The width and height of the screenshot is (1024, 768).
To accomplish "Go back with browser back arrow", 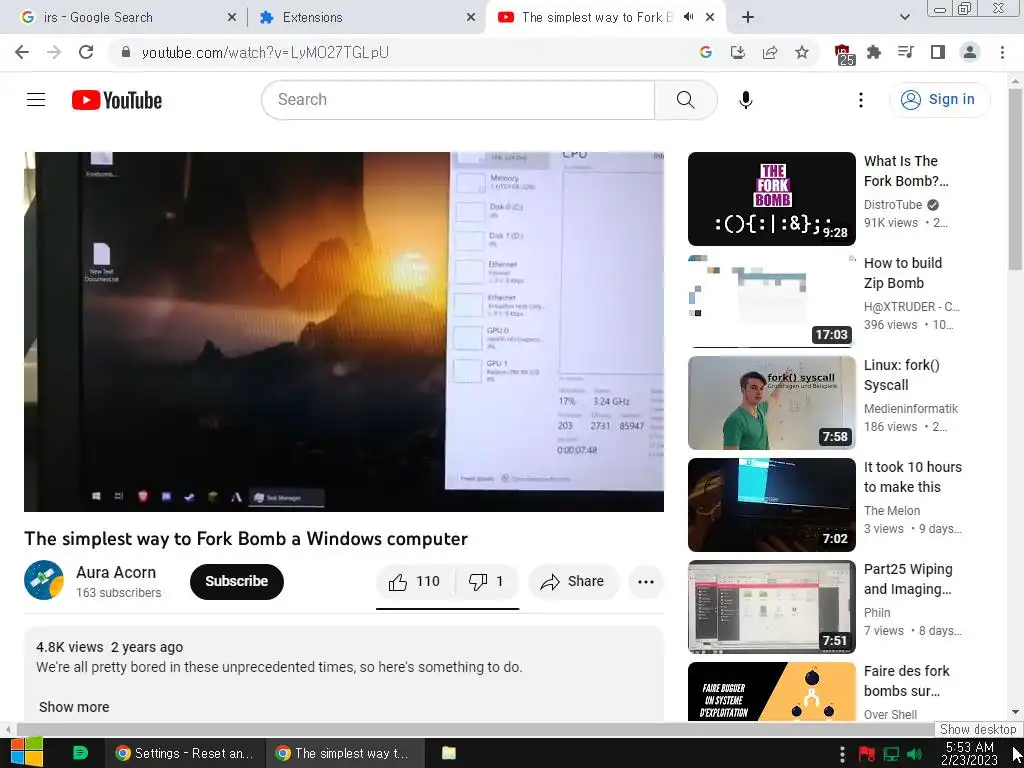I will pos(22,52).
